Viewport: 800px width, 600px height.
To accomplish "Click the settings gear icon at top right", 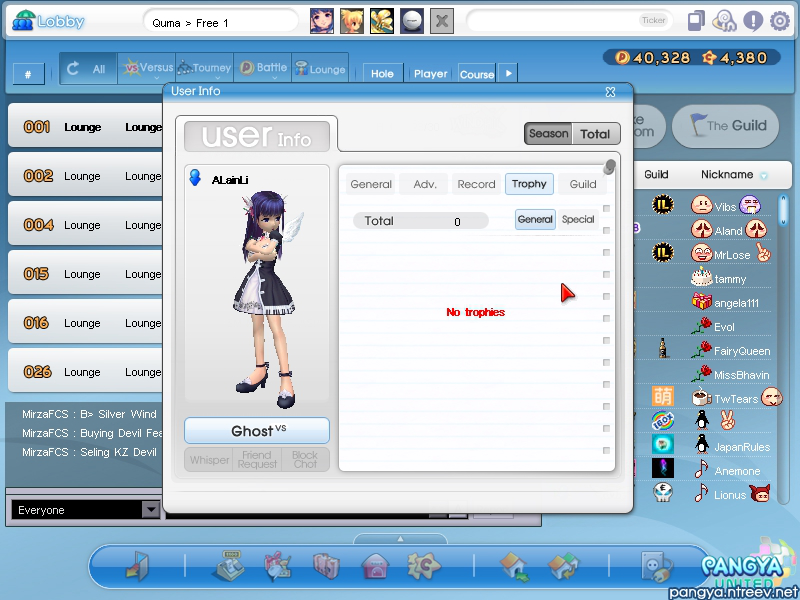I will coord(779,20).
